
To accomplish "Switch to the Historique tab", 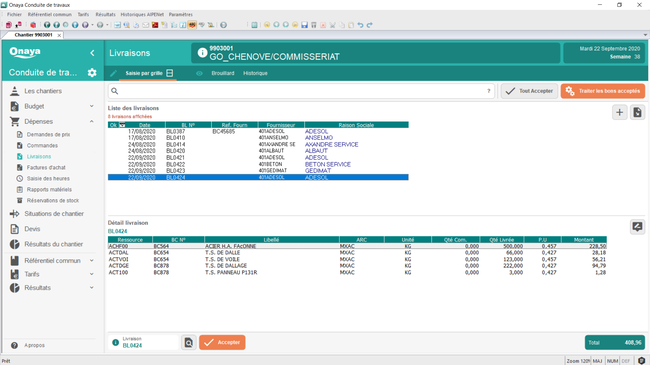I will click(255, 73).
